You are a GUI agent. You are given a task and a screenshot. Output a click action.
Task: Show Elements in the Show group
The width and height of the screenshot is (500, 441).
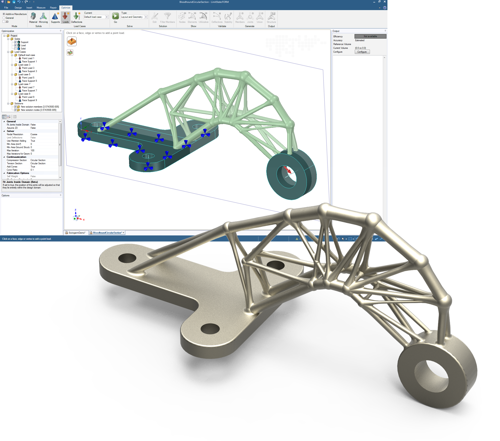pyautogui.click(x=192, y=17)
